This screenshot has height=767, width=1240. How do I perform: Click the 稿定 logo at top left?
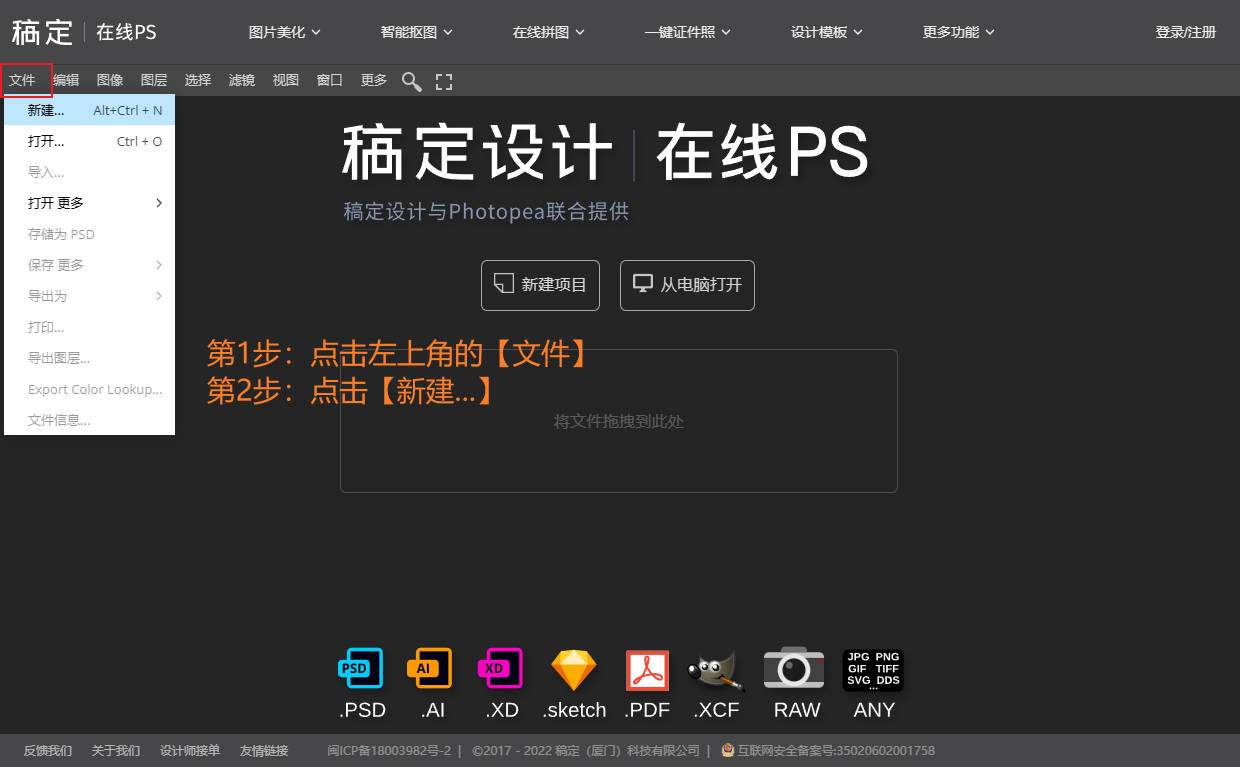point(42,32)
